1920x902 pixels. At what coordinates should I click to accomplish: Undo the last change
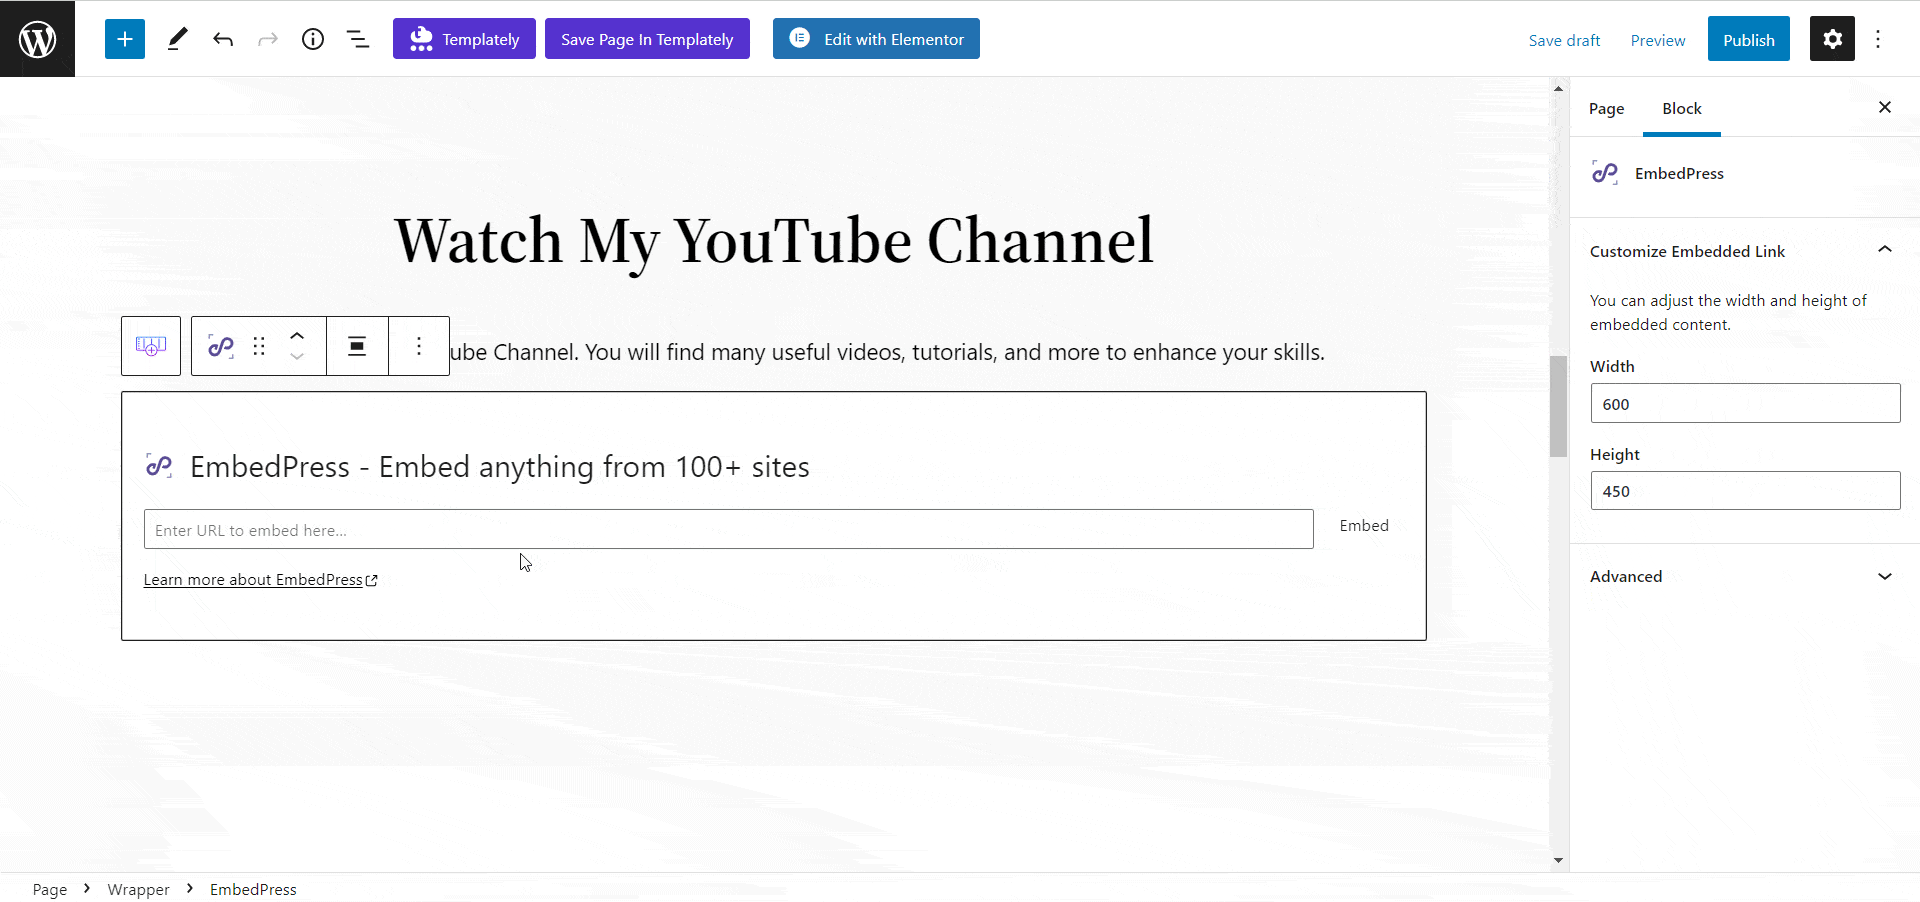click(x=223, y=39)
